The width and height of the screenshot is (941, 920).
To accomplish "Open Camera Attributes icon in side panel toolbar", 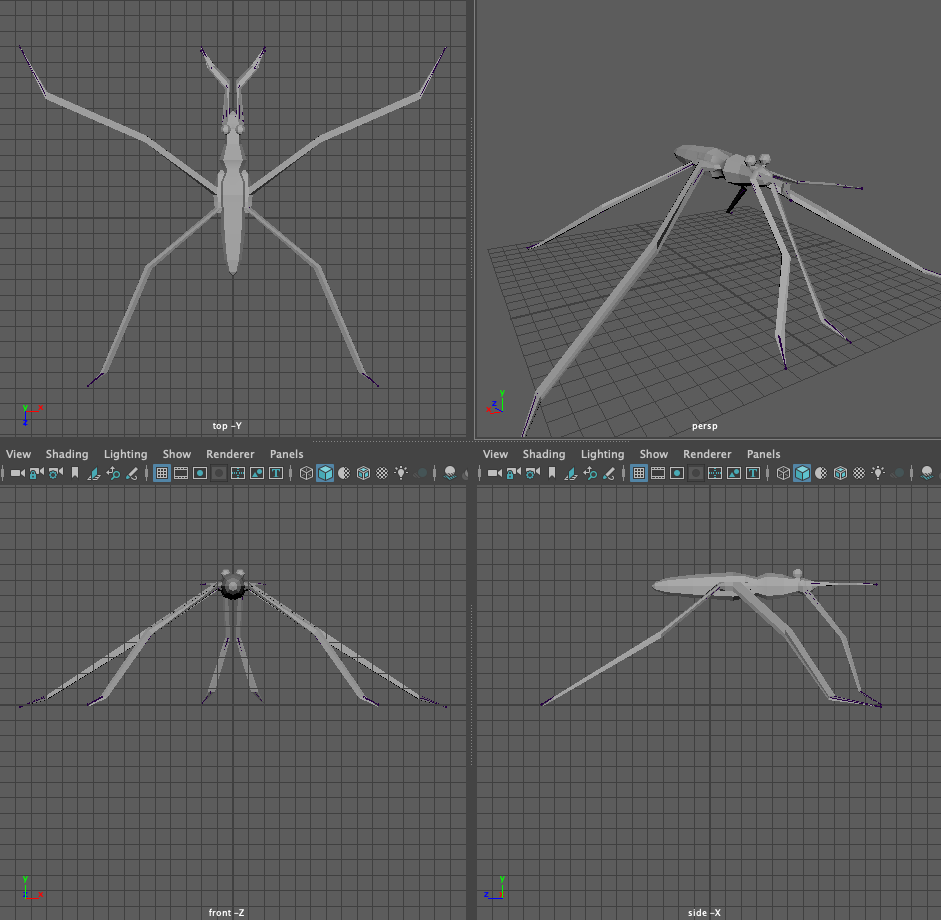I will click(533, 474).
